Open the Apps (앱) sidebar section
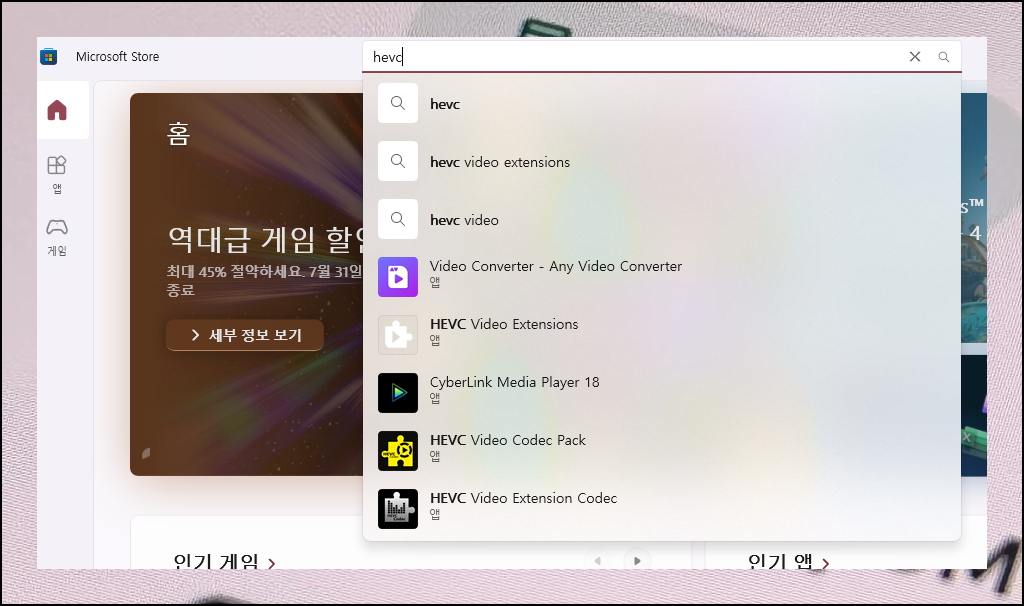This screenshot has height=606, width=1024. coord(57,174)
